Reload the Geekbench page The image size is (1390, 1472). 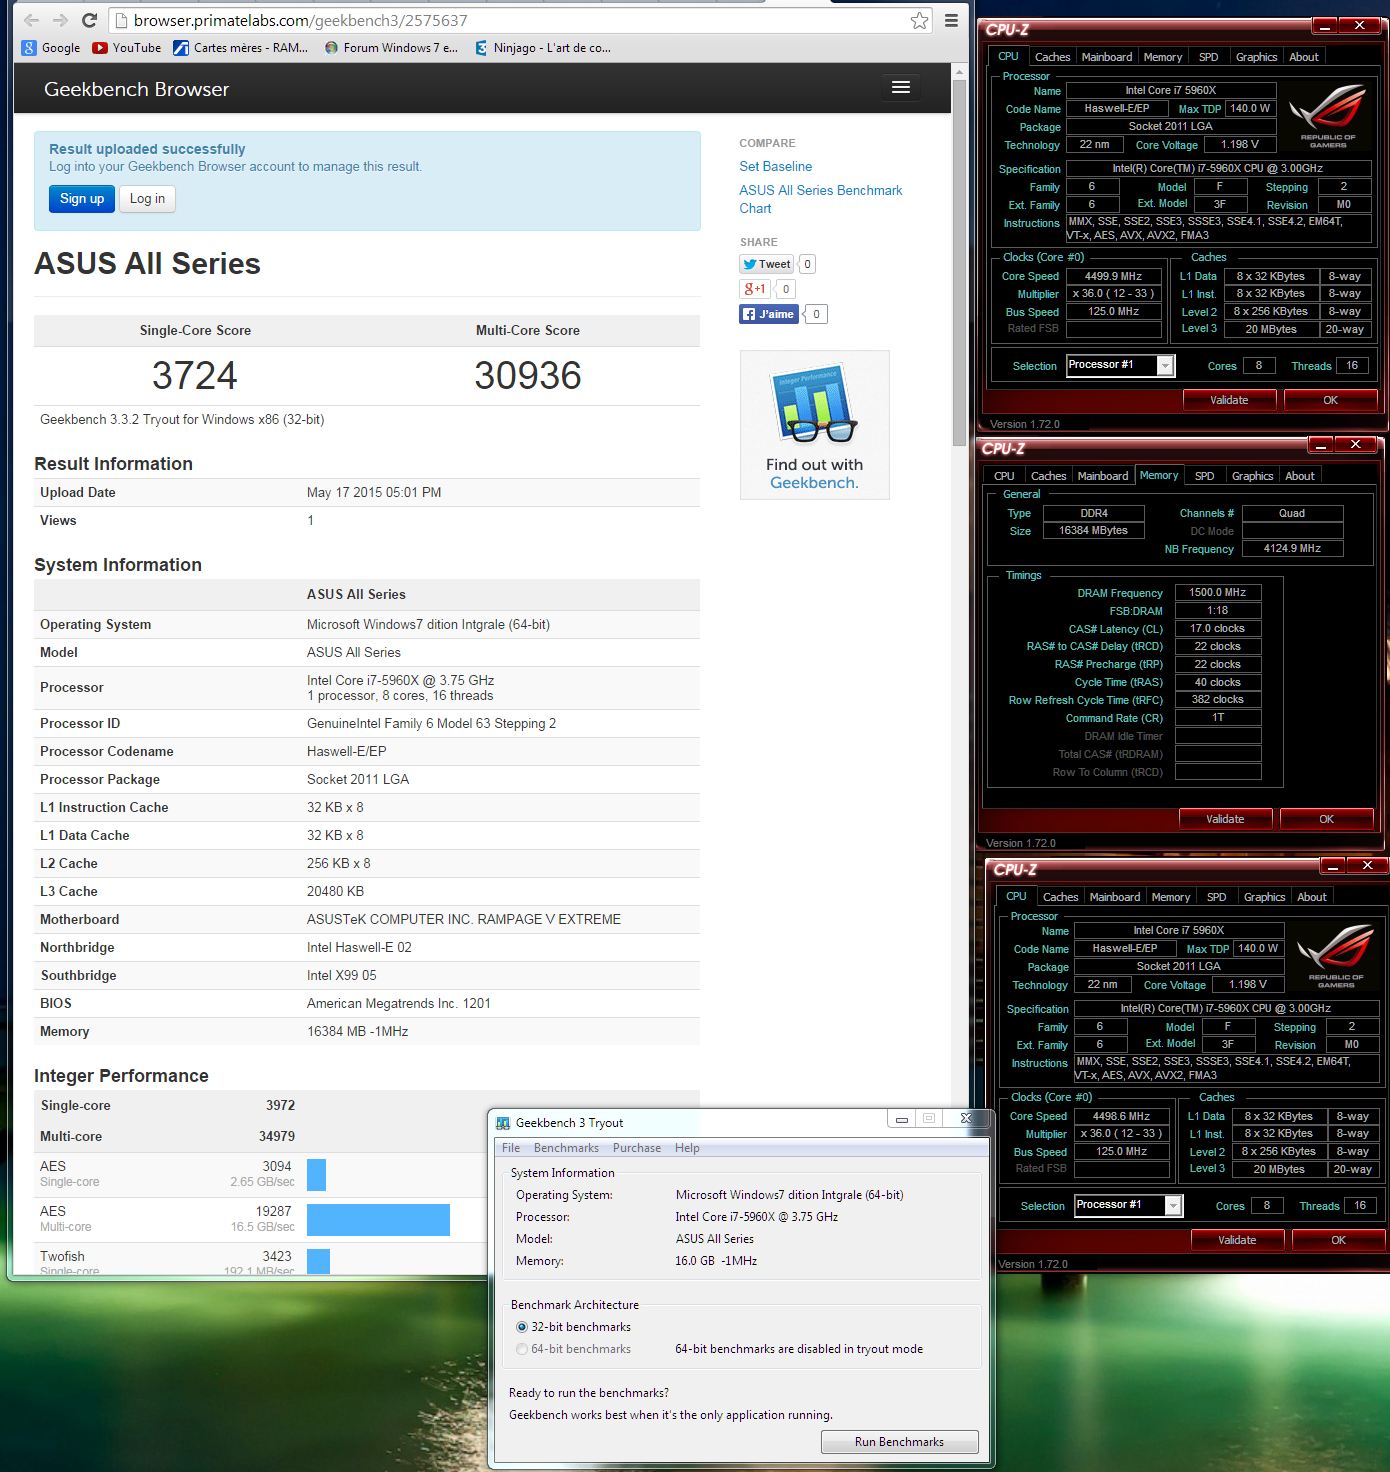89,20
